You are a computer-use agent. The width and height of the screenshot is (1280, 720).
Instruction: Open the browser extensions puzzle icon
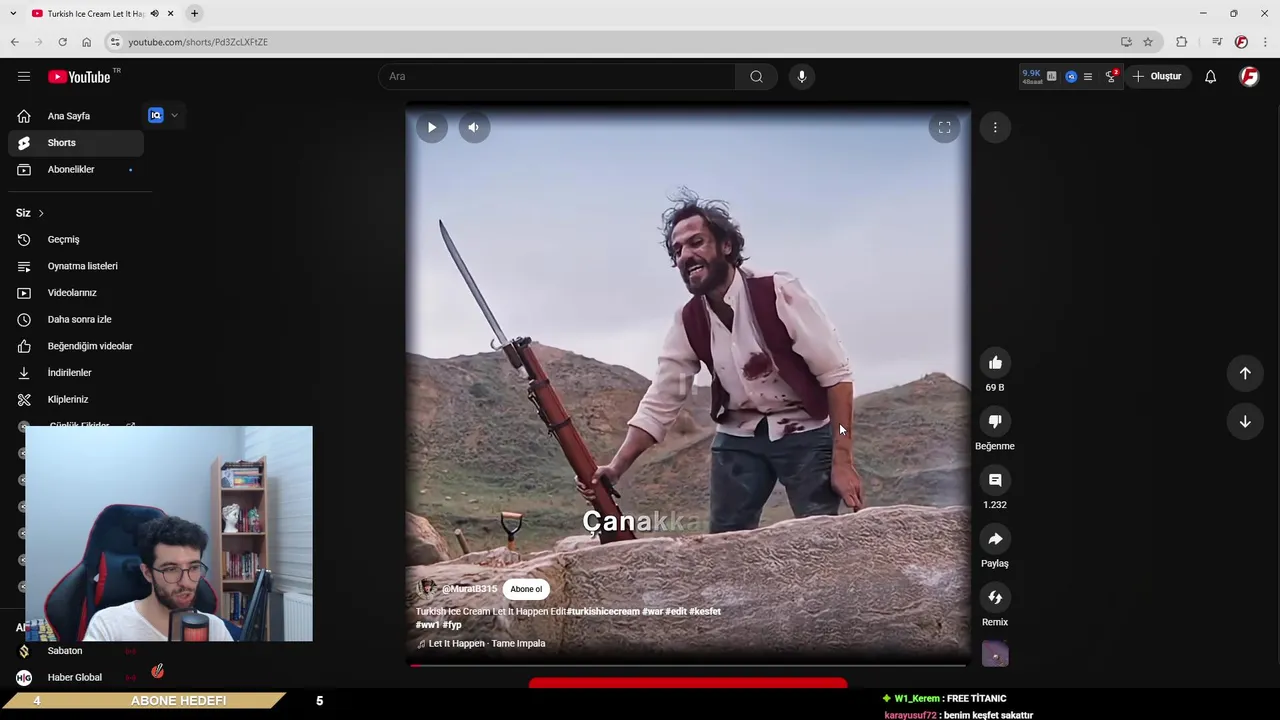pyautogui.click(x=1182, y=42)
